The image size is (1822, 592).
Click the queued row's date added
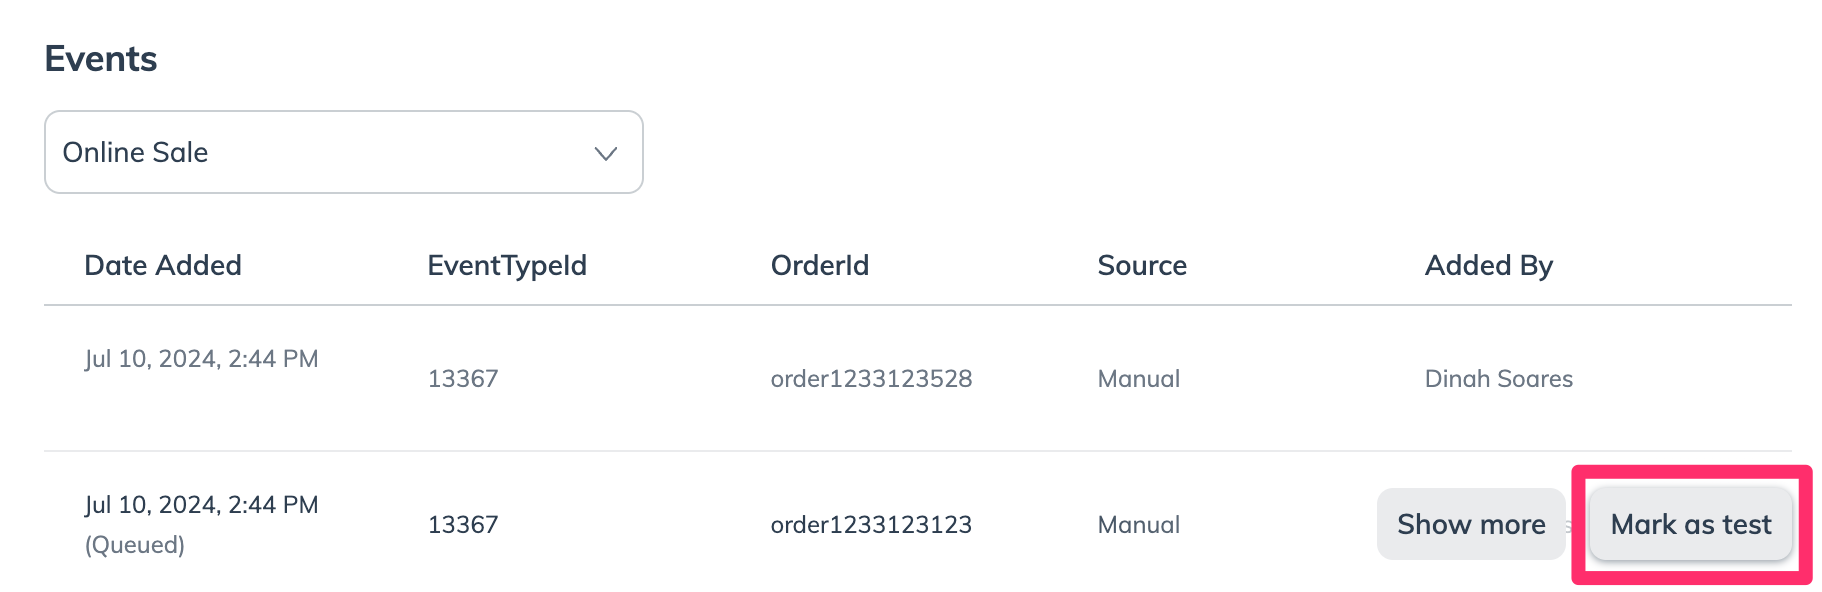[x=201, y=505]
